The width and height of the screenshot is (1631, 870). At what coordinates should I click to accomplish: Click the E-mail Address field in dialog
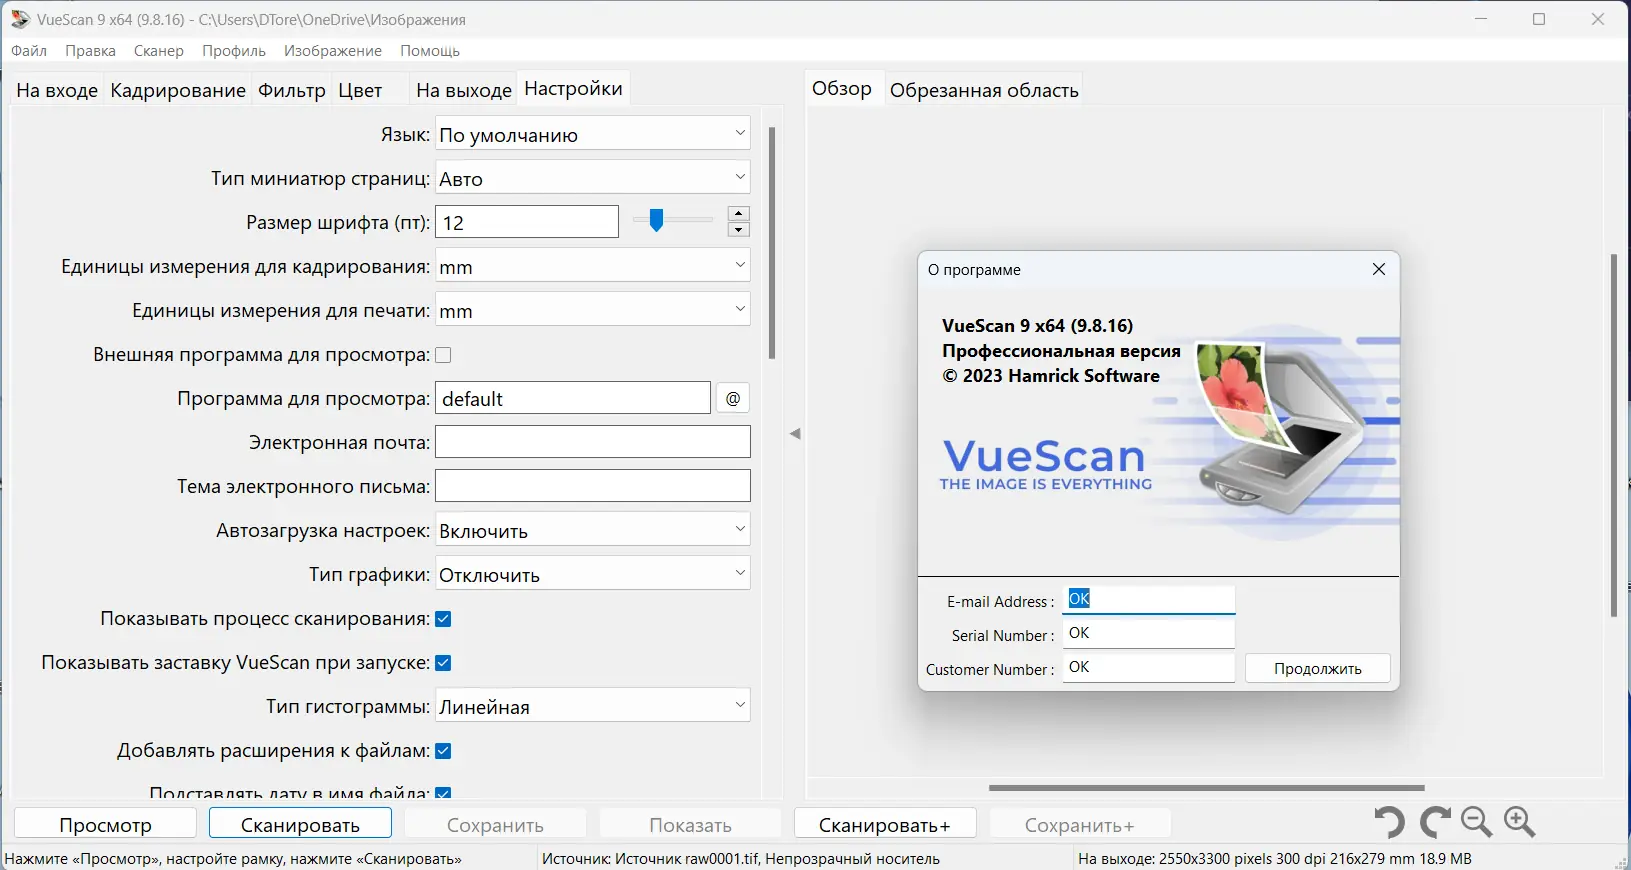coord(1149,599)
